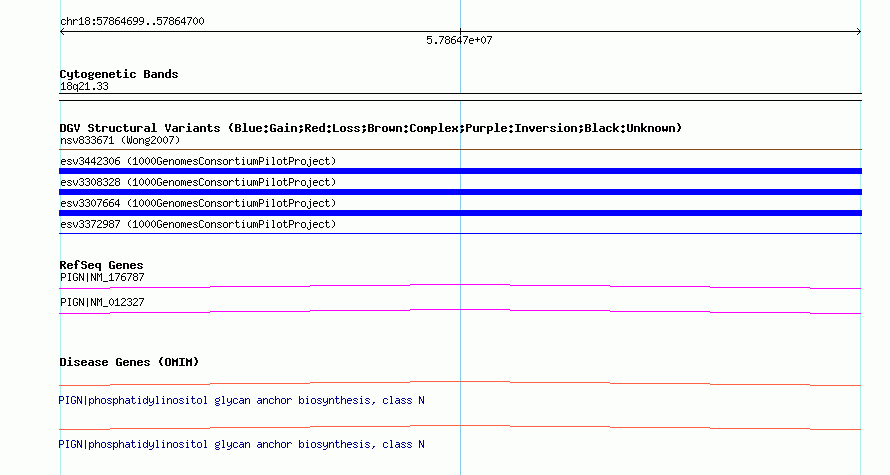Open the first PIGN phosphatidylinositol glycan OMIM link
The height and width of the screenshot is (475, 890).
coord(241,401)
